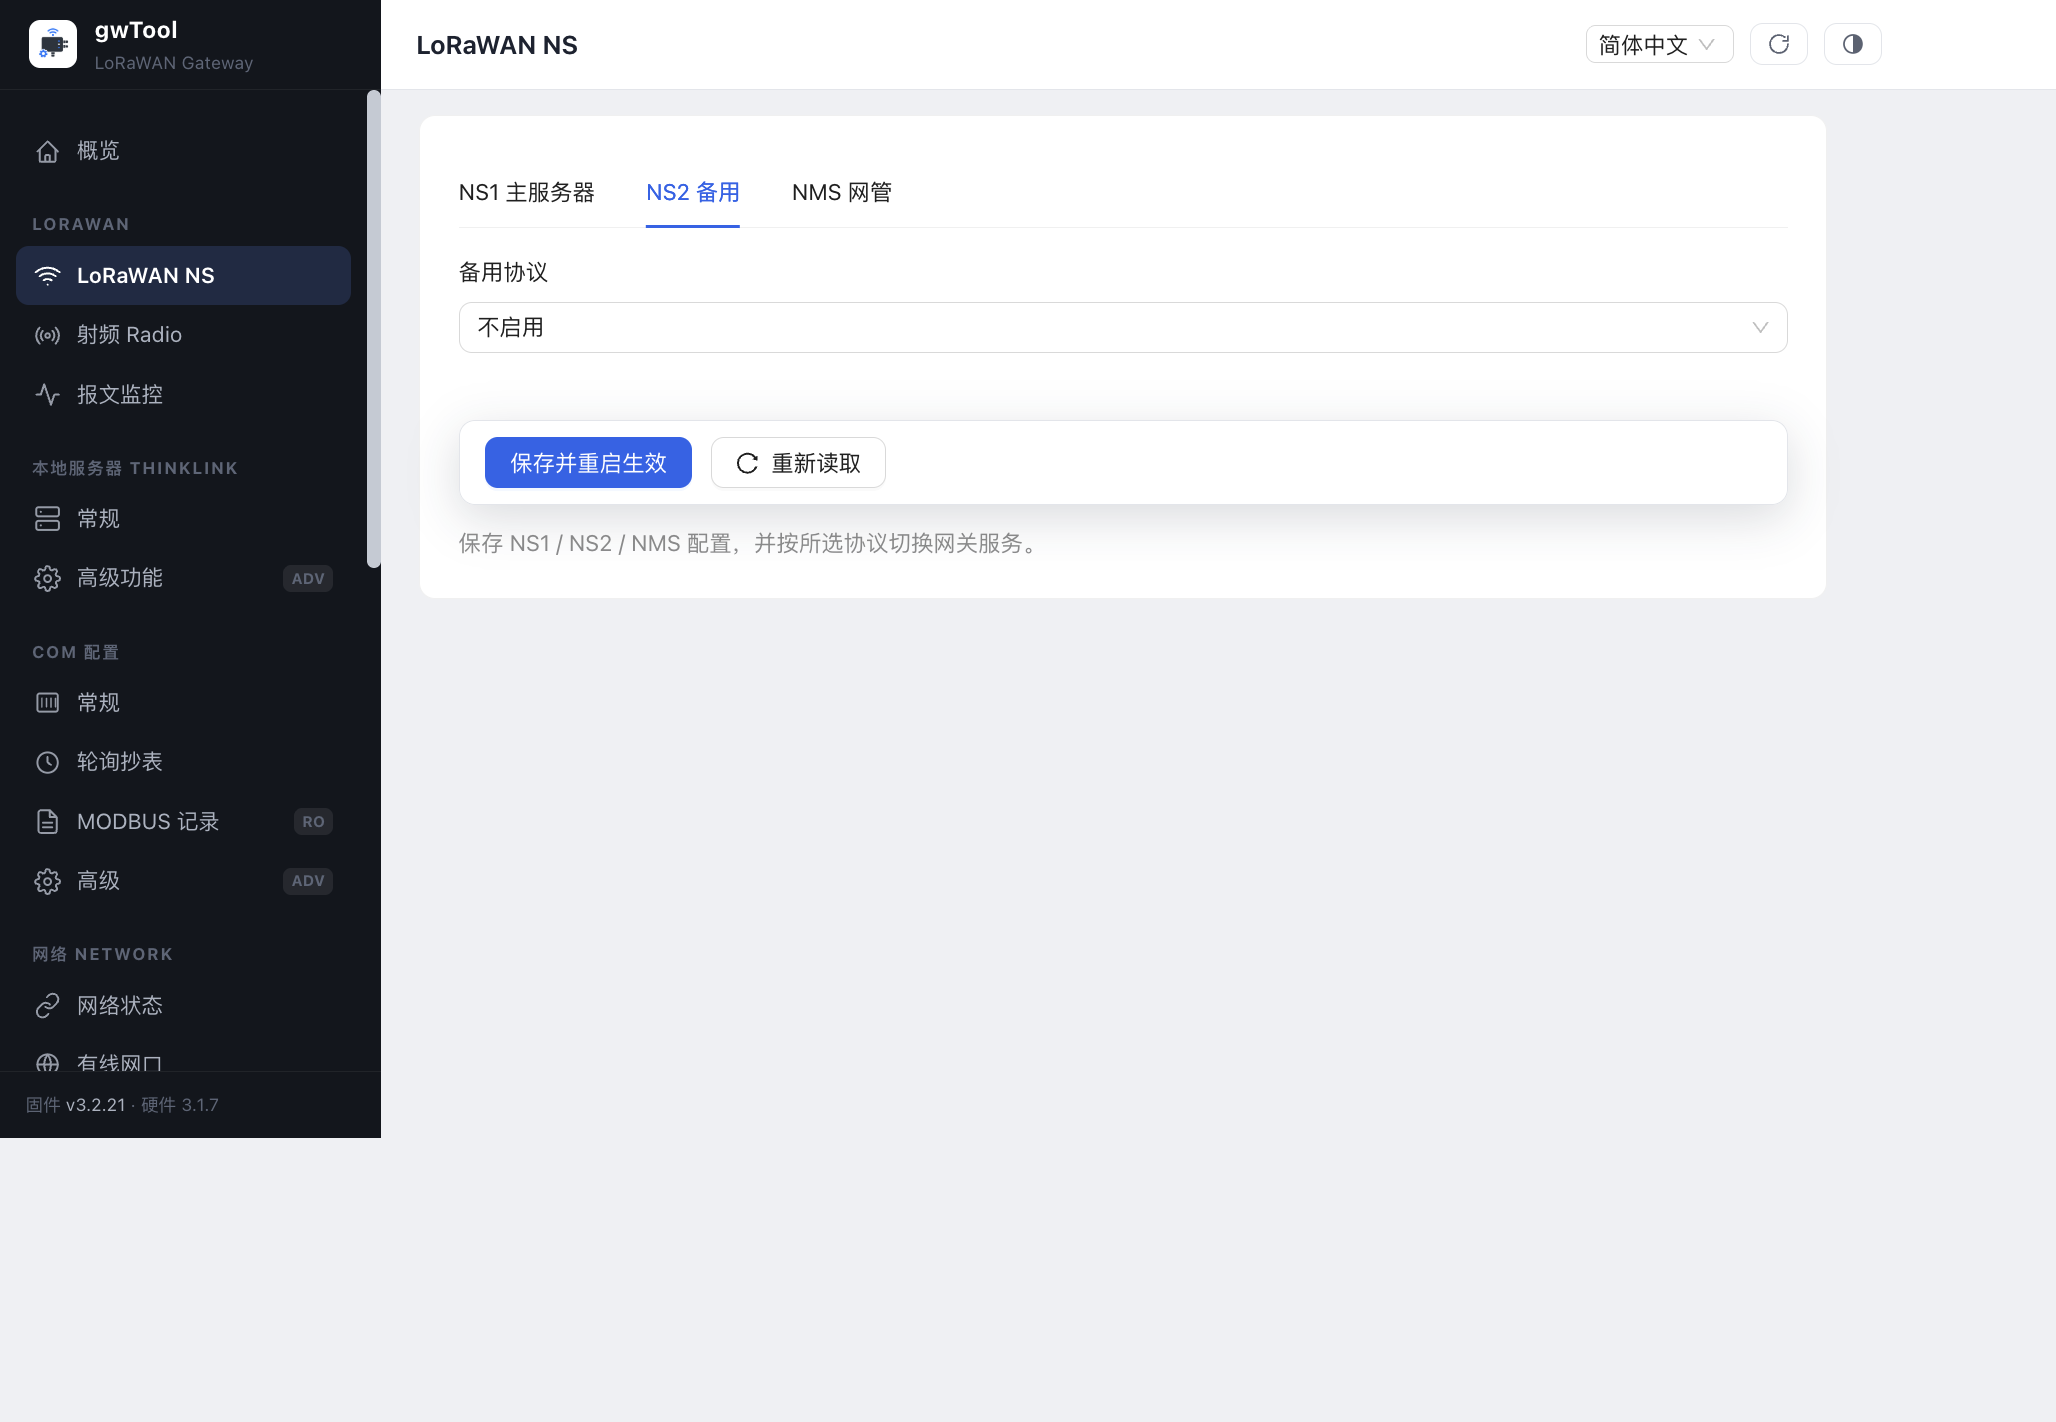Open 高级功能 under ThinkLink section

[183, 578]
